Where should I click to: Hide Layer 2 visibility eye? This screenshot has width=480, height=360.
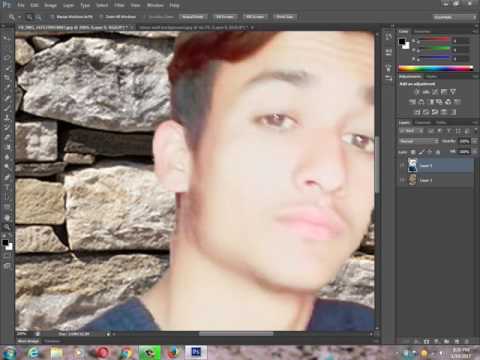tap(402, 166)
